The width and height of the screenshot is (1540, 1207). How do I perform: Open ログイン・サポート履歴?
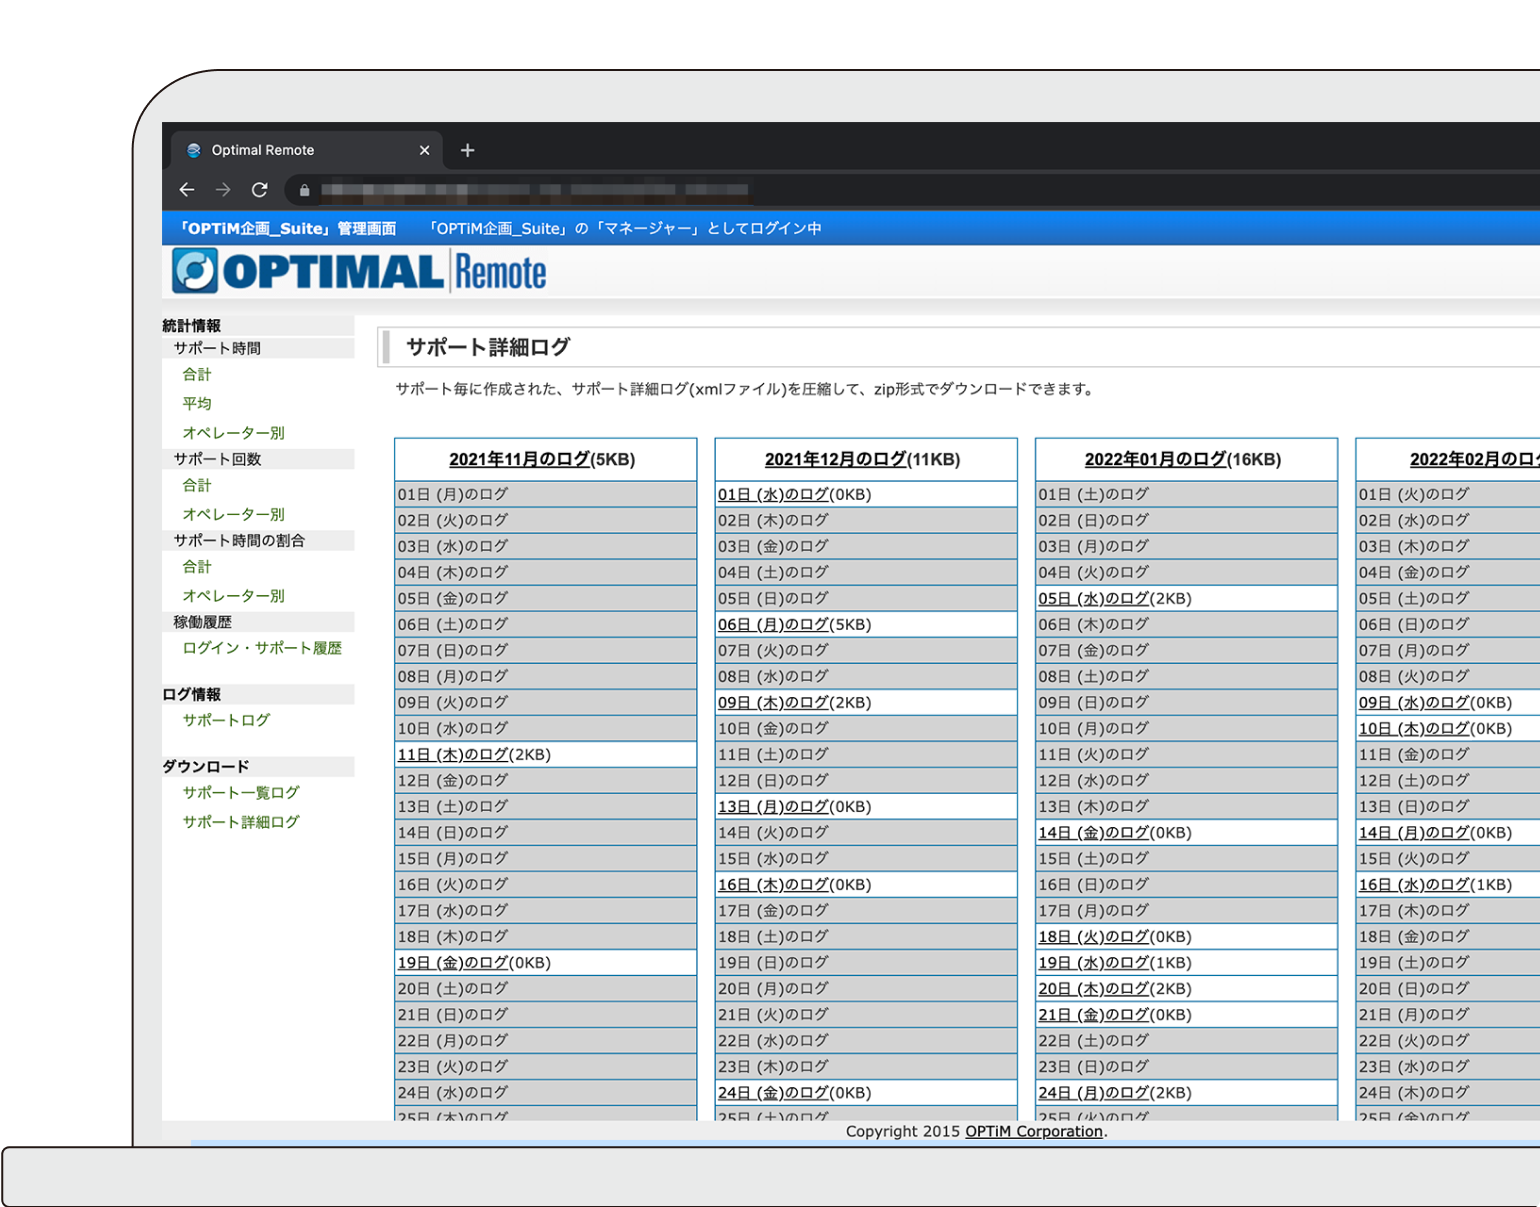pos(262,647)
